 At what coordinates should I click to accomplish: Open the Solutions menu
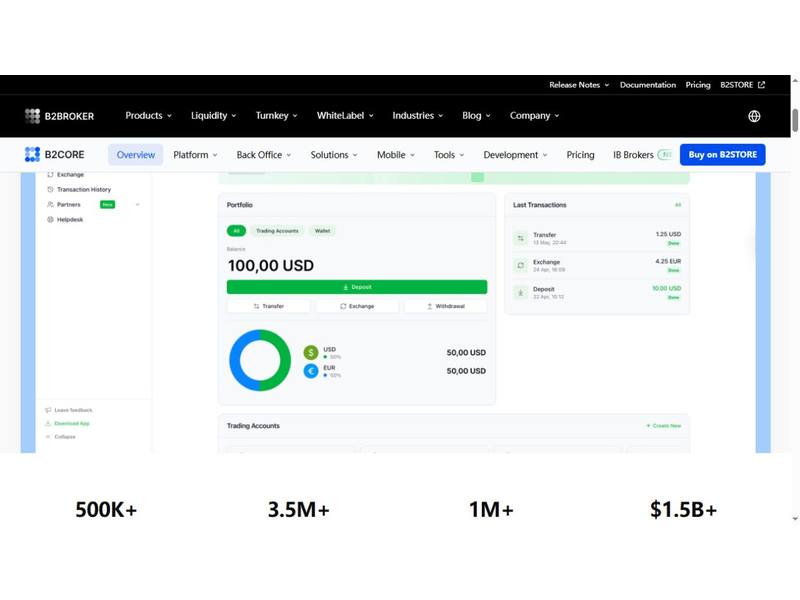click(334, 155)
